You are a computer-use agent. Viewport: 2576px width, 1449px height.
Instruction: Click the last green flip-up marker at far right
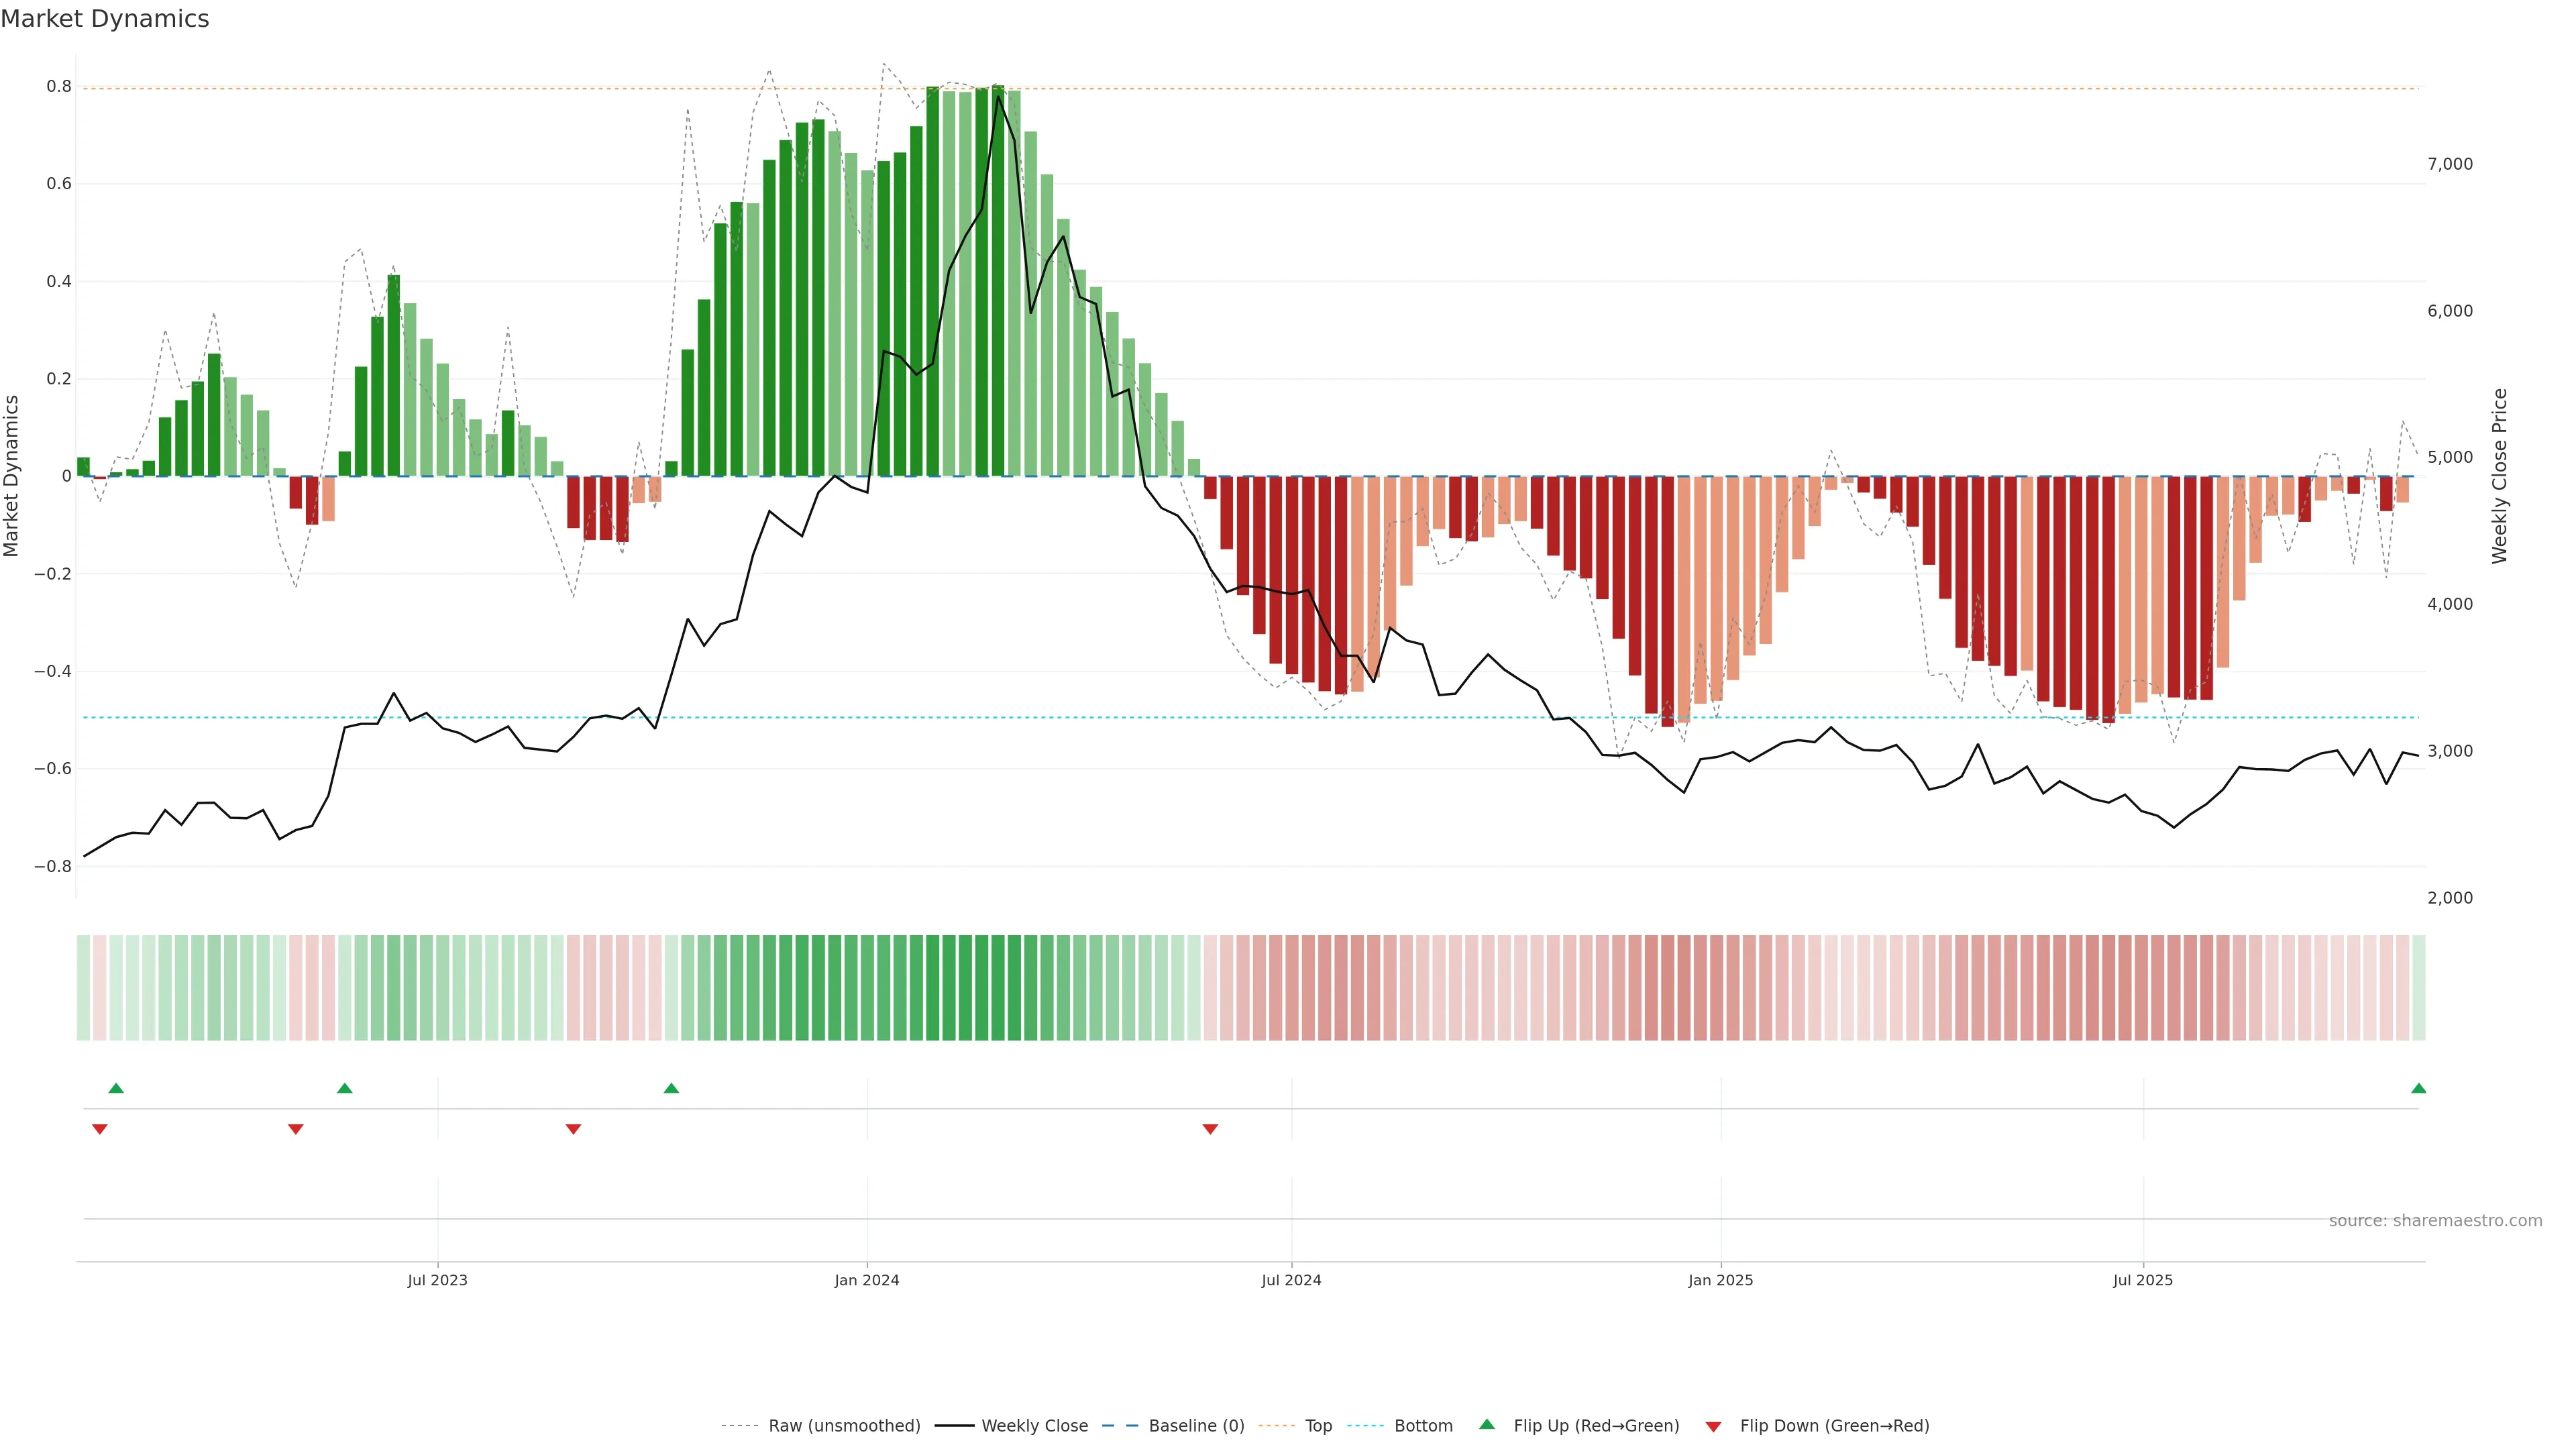(x=2418, y=1088)
